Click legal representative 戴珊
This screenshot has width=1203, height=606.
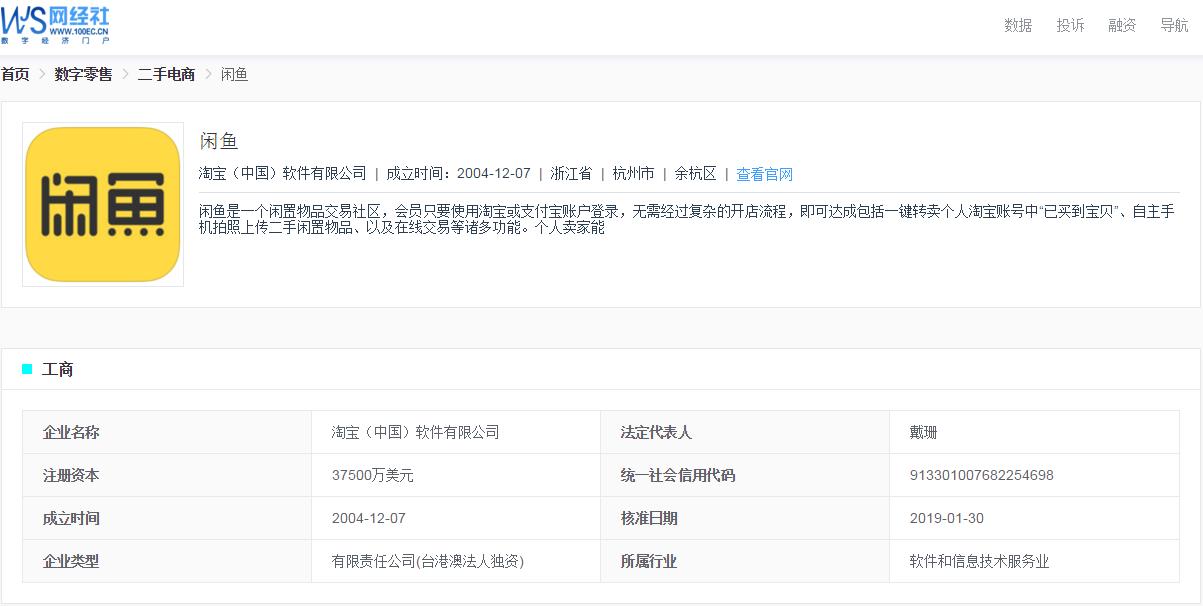[x=924, y=431]
